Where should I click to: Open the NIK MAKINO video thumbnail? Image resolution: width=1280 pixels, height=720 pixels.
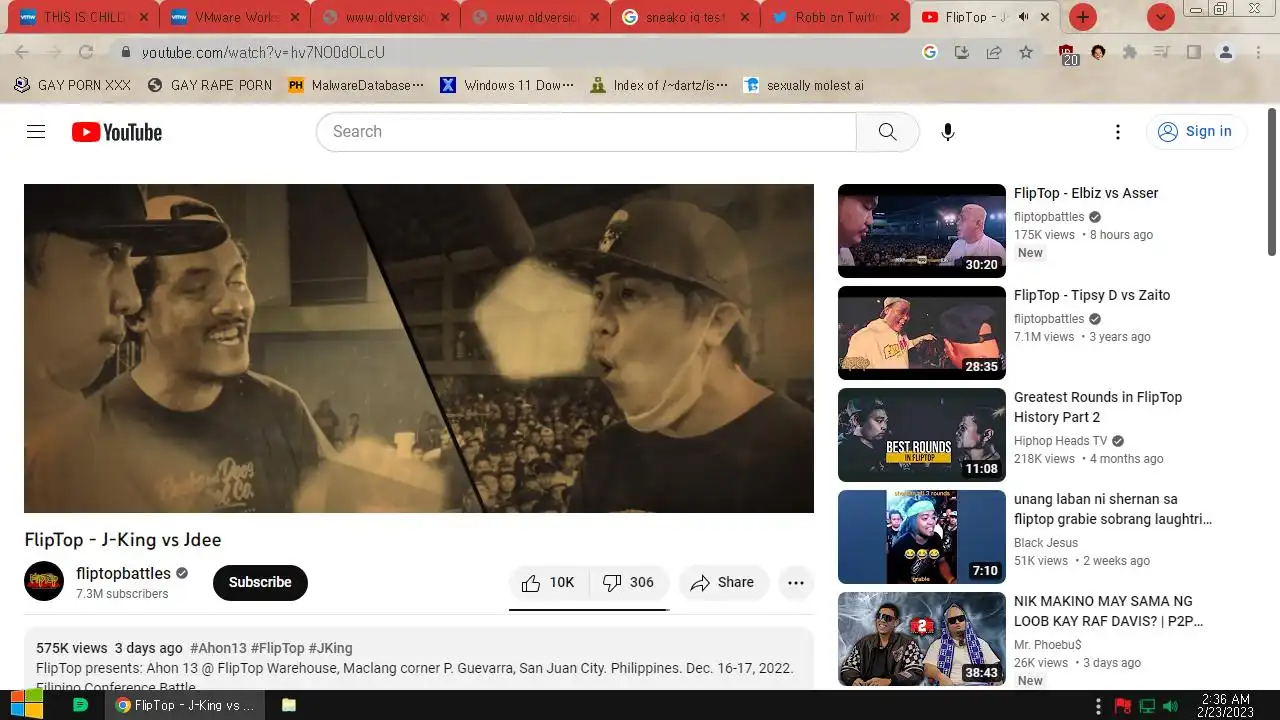point(922,639)
